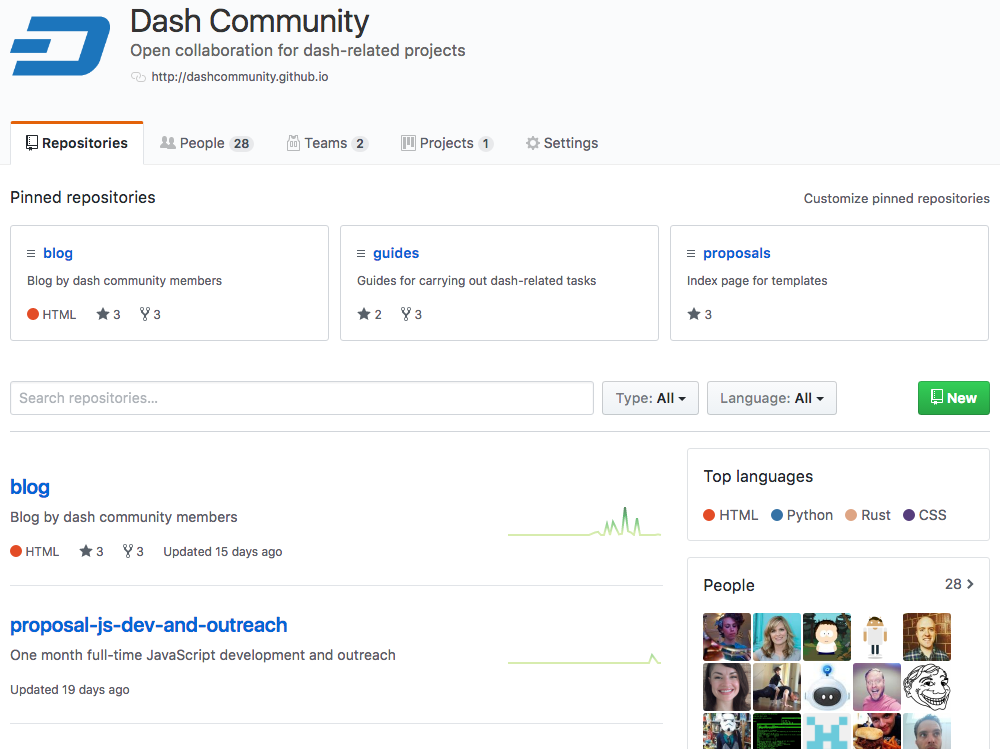The height and width of the screenshot is (749, 1000).
Task: Filter by HTML in Top languages
Action: point(731,515)
